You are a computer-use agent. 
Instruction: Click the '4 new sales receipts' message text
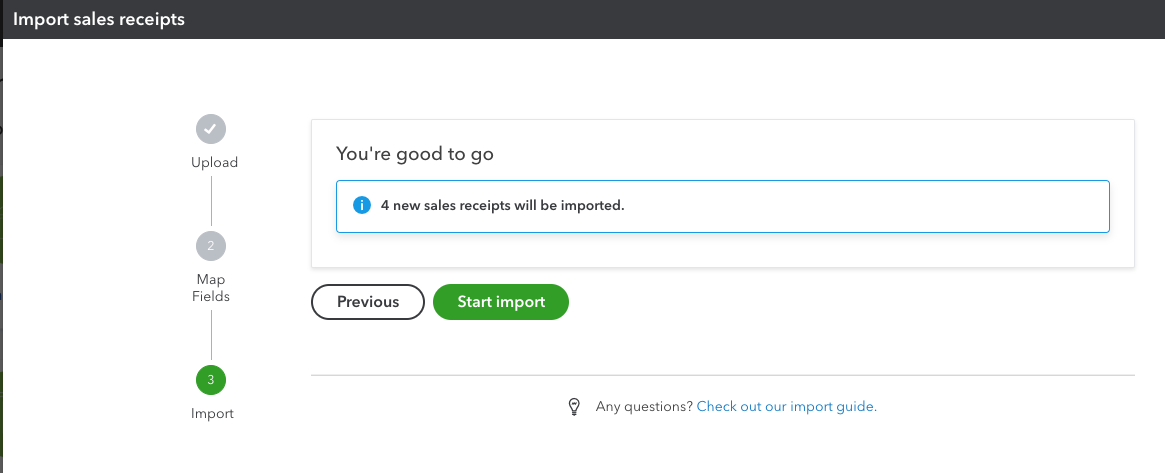[x=503, y=206]
